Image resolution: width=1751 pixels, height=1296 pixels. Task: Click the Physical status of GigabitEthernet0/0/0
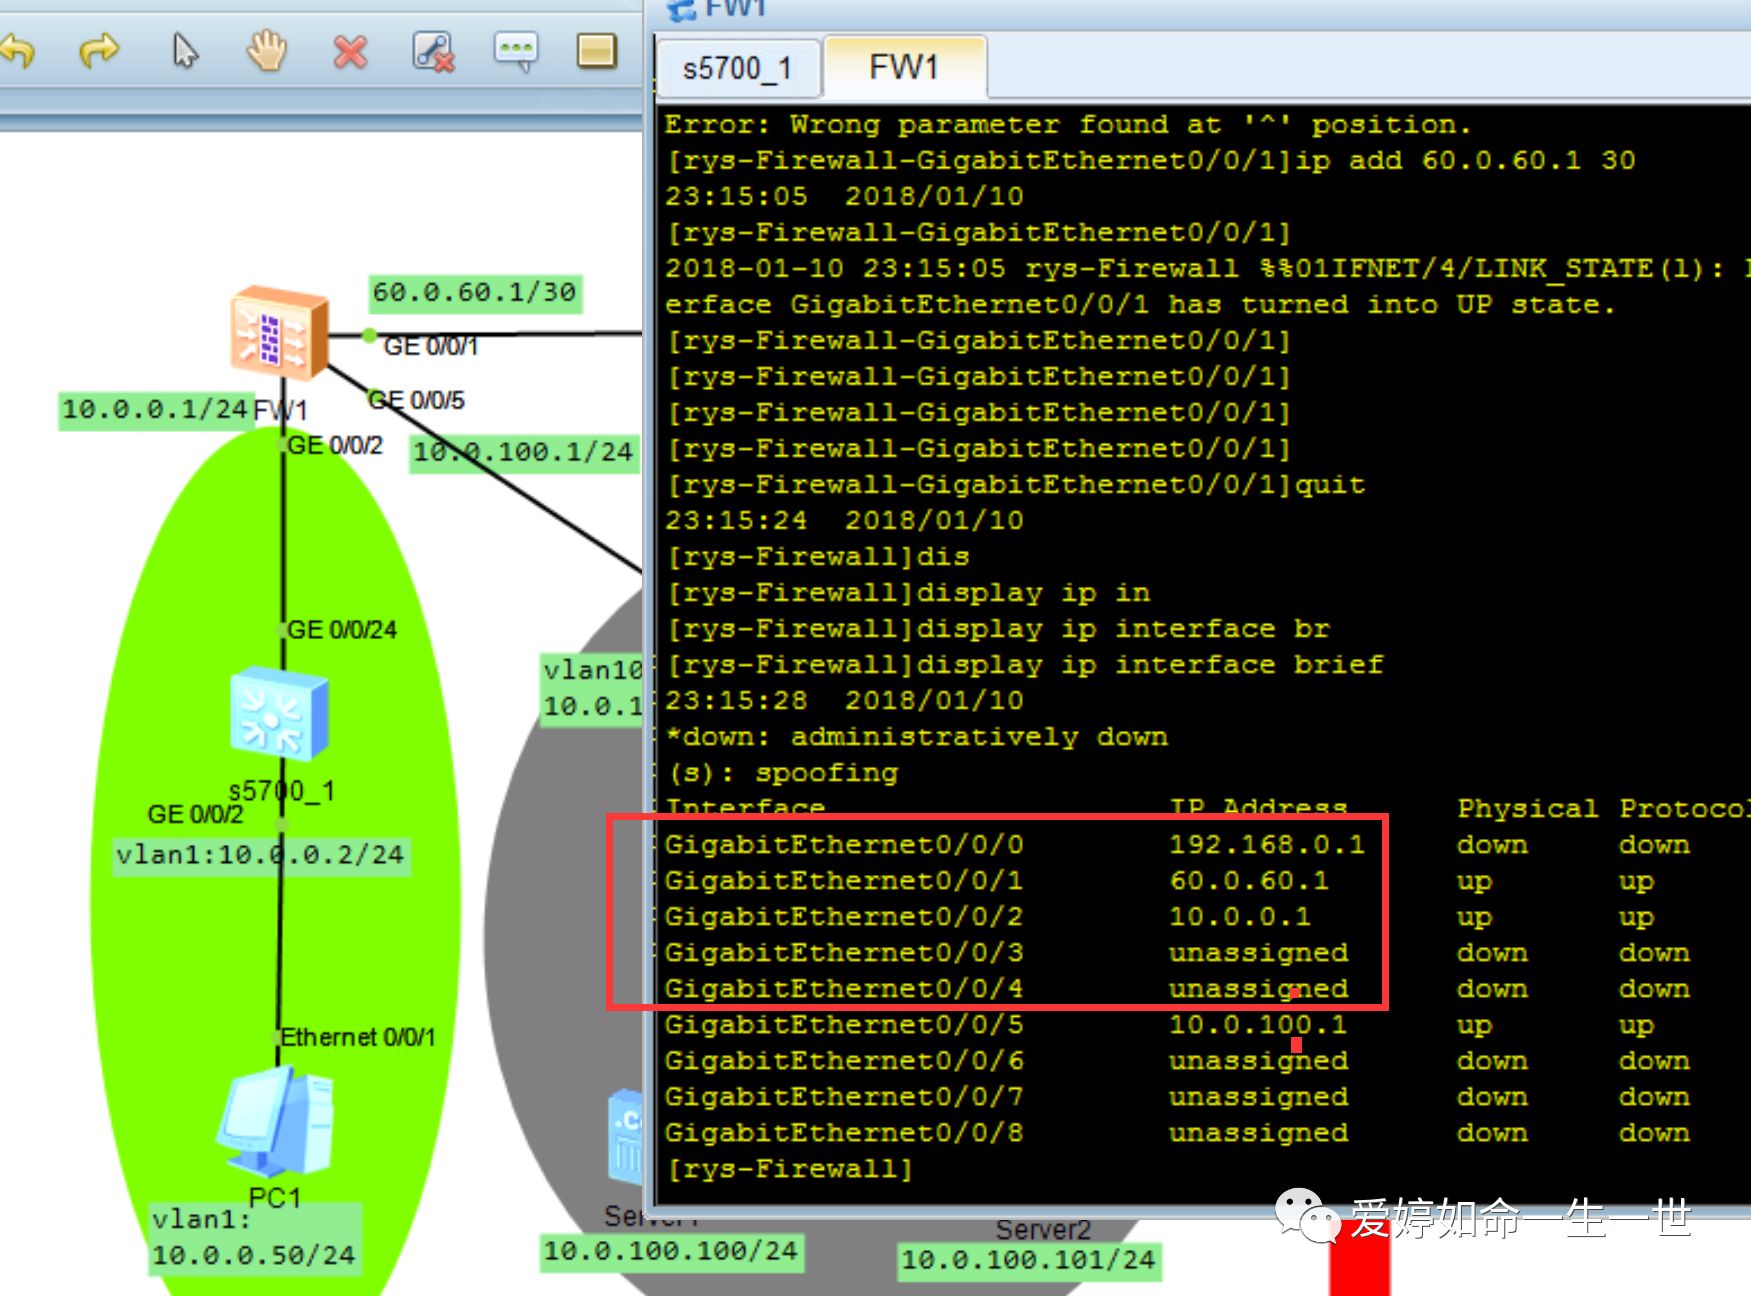[x=1492, y=844]
